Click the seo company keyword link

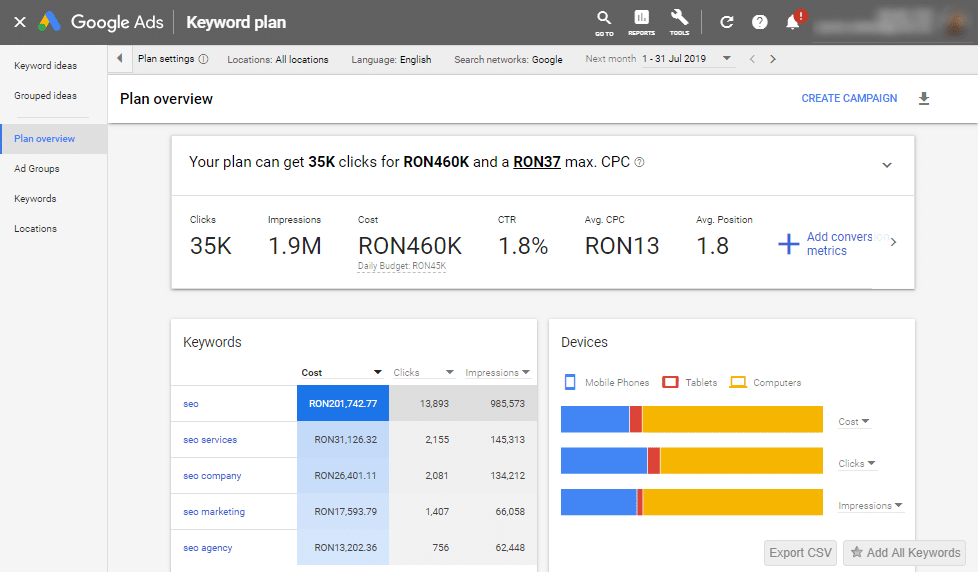(212, 475)
